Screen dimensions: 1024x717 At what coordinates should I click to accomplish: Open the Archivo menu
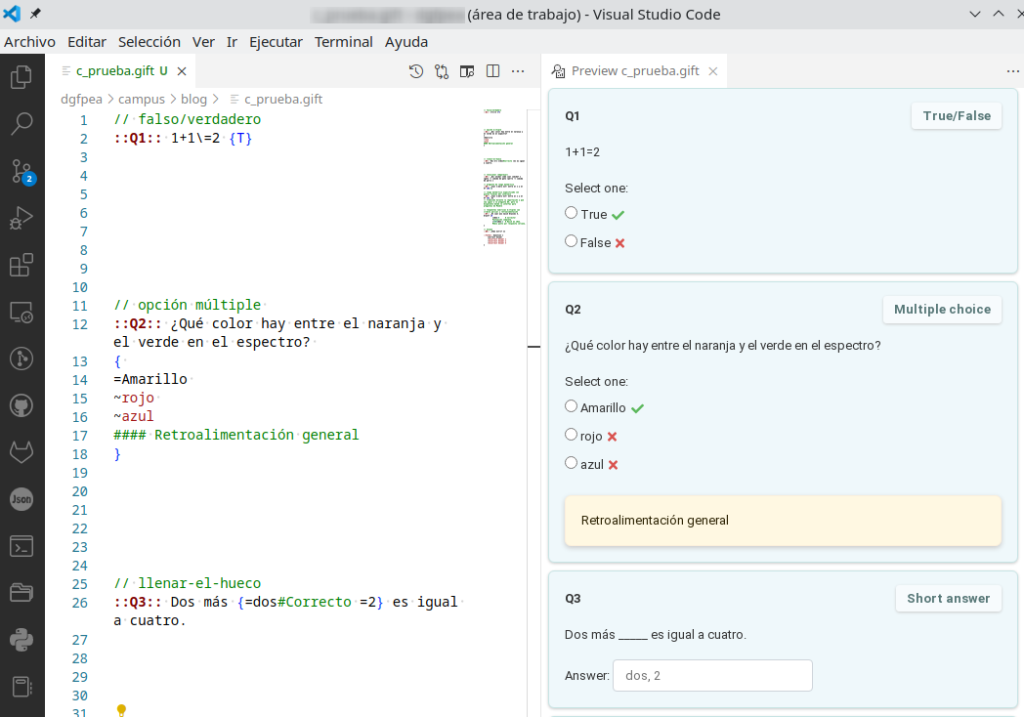(30, 42)
